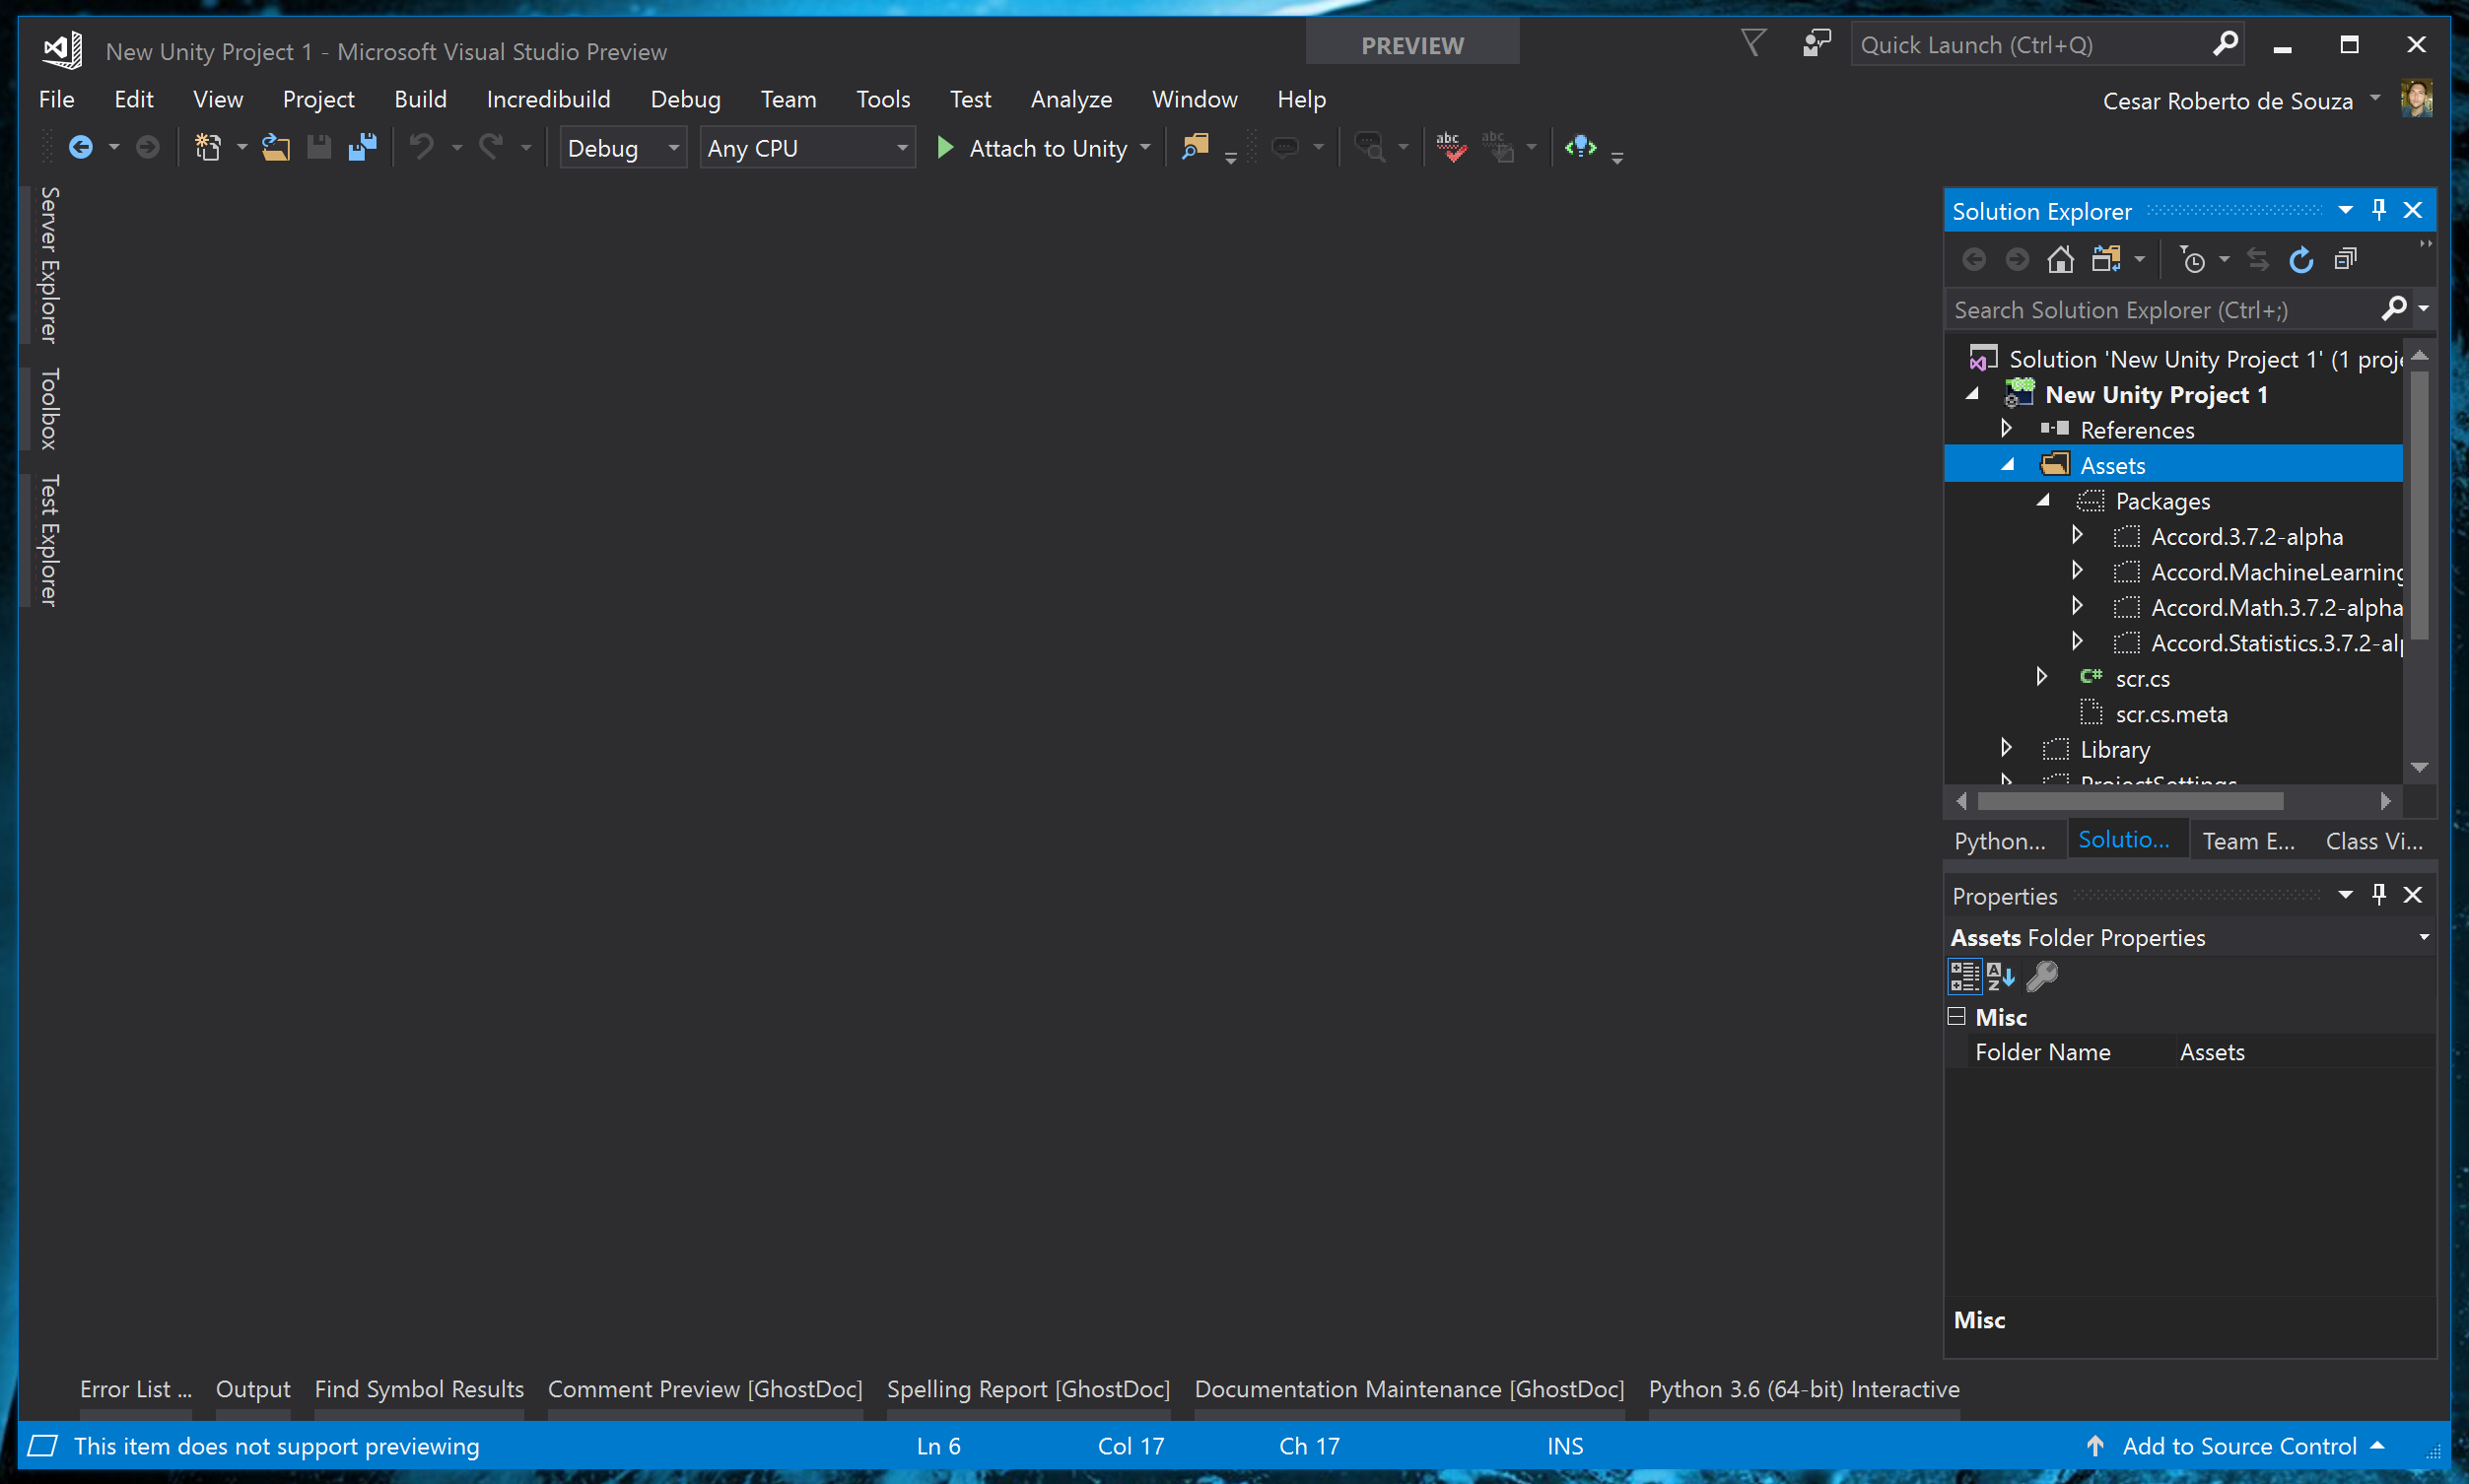The image size is (2469, 1484).
Task: Click the Property Pages wrench icon
Action: click(x=2041, y=976)
